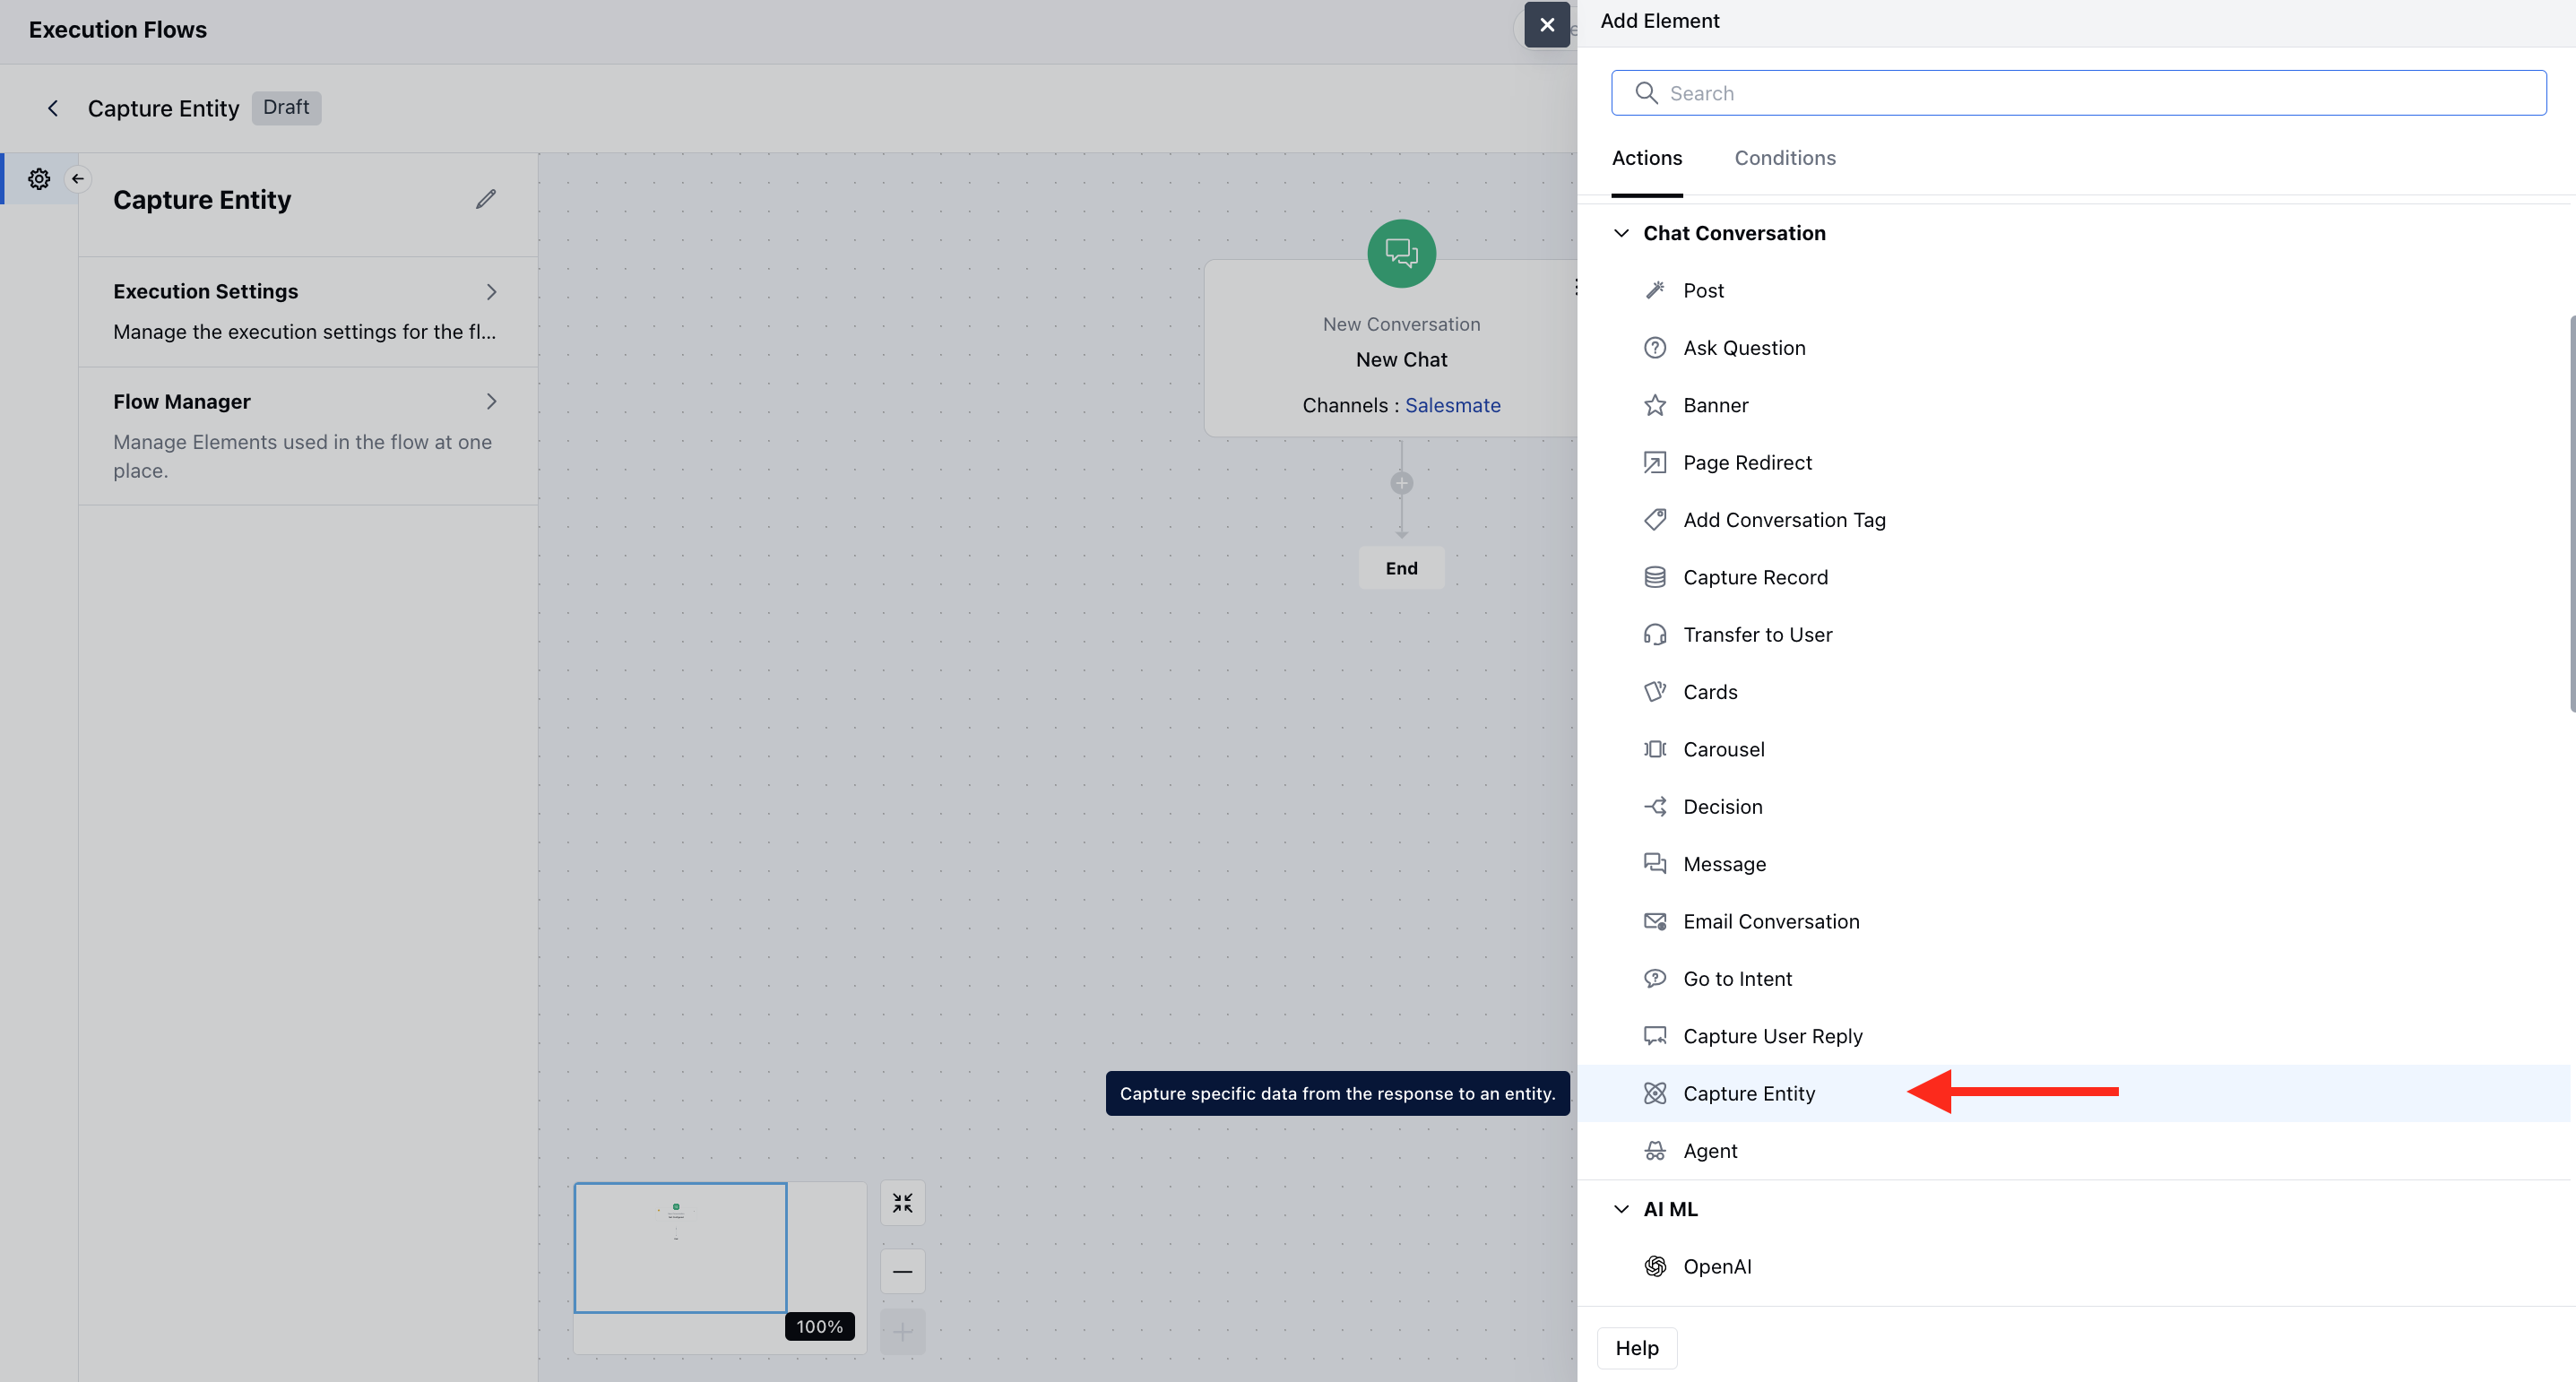Click the OpenAI logo icon

pos(1655,1266)
